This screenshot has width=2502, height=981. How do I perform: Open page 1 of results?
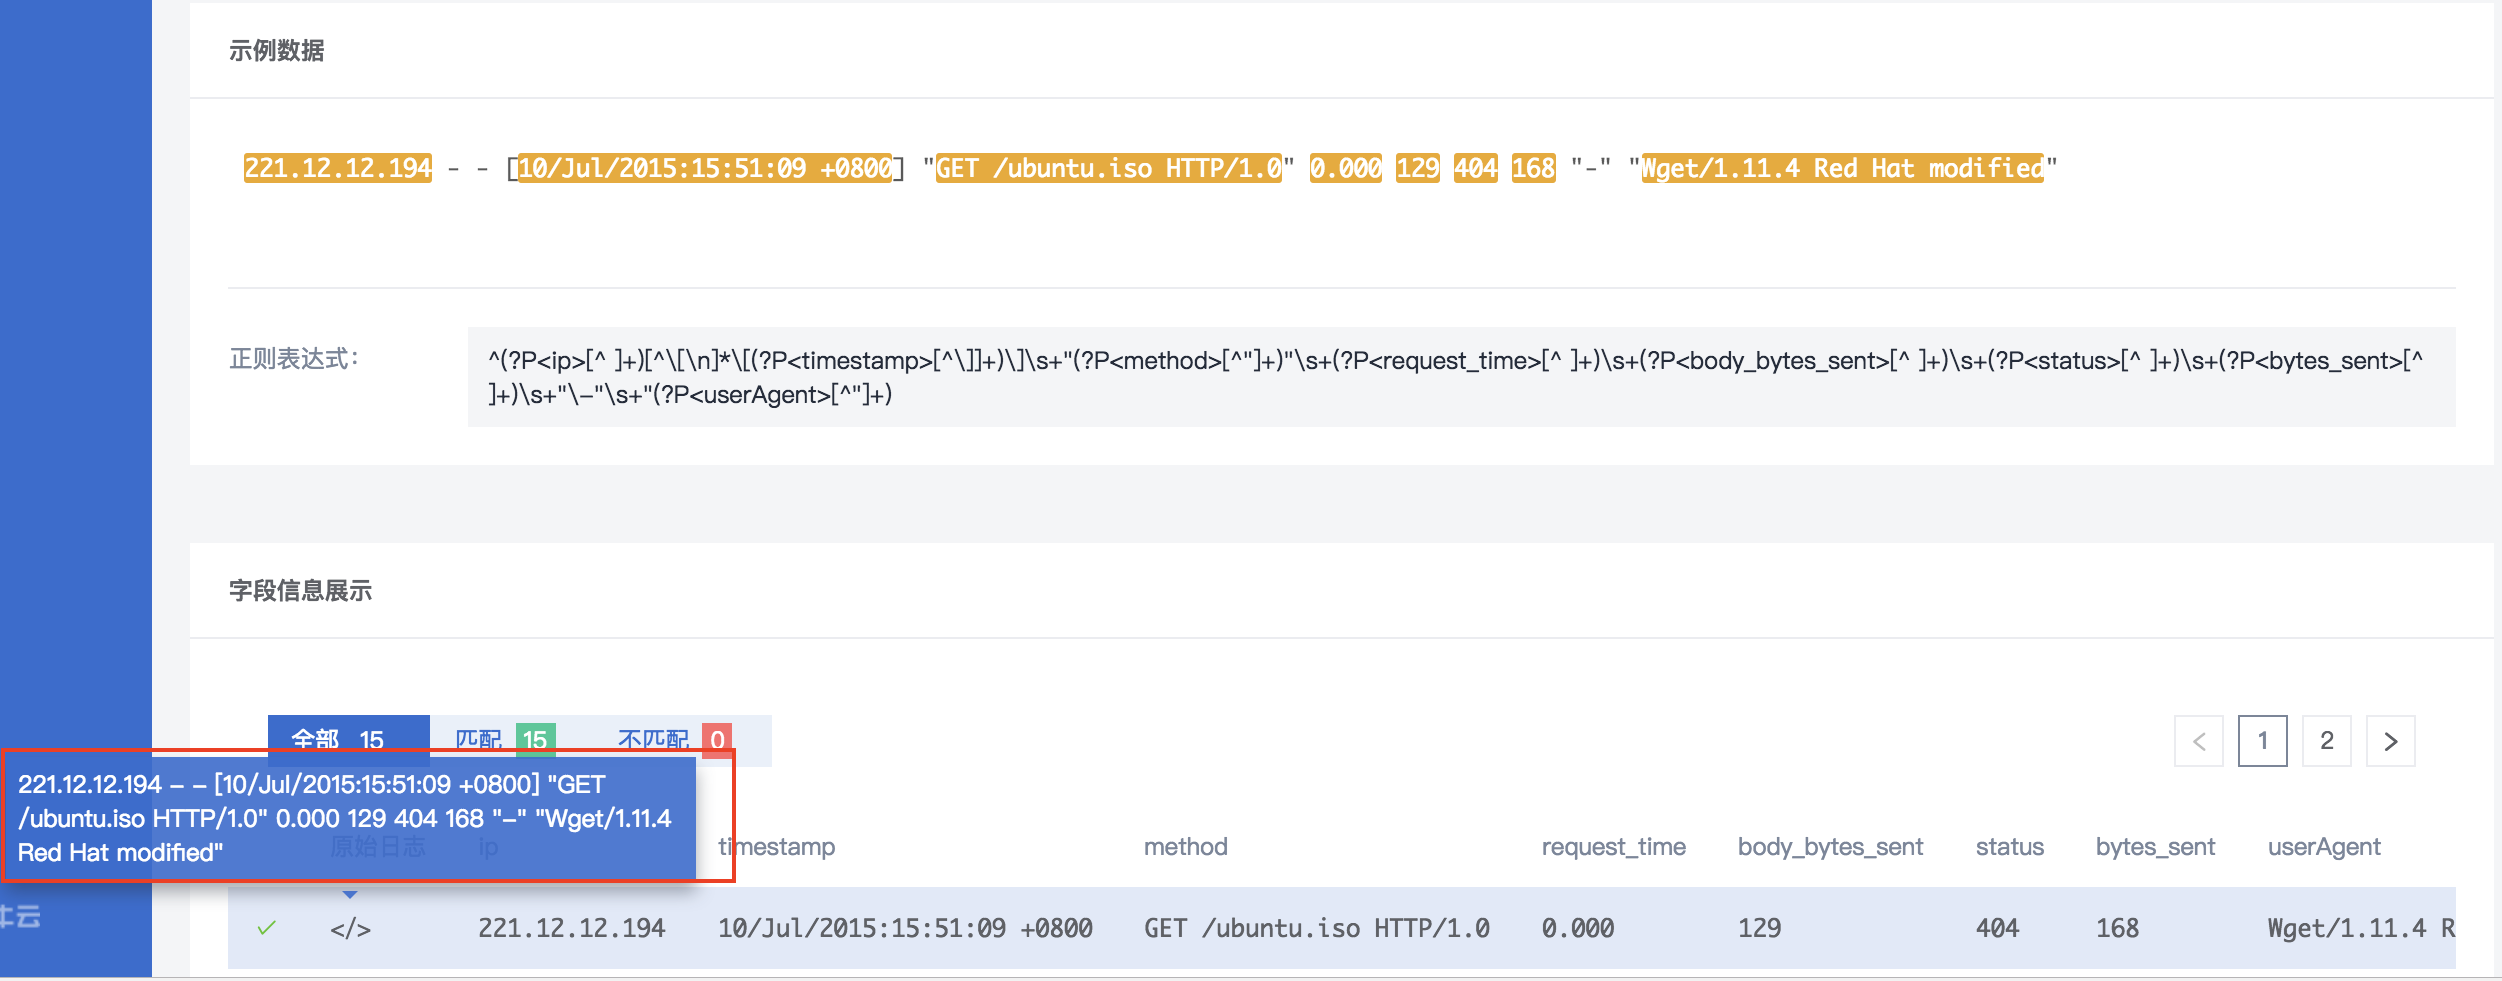[2263, 741]
